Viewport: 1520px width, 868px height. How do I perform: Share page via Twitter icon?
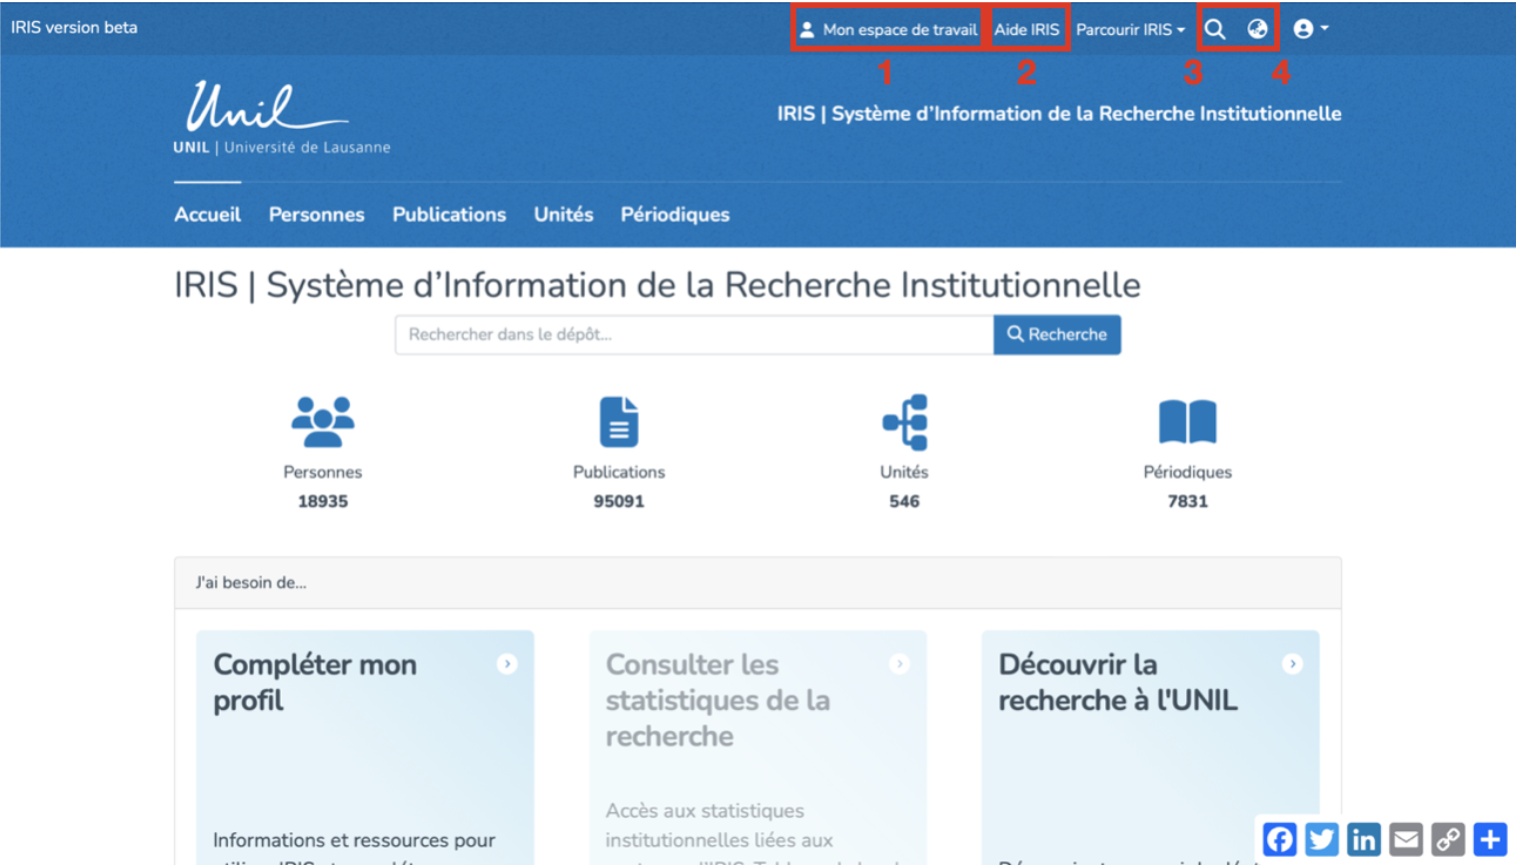1322,840
